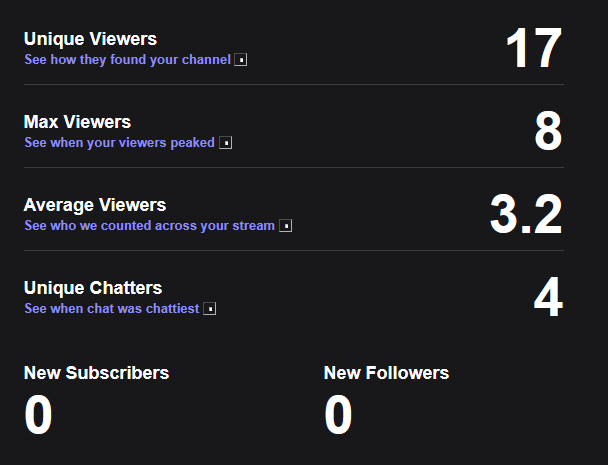The image size is (608, 465).
Task: Click the icon after 'counted across your stream'
Action: 286,226
